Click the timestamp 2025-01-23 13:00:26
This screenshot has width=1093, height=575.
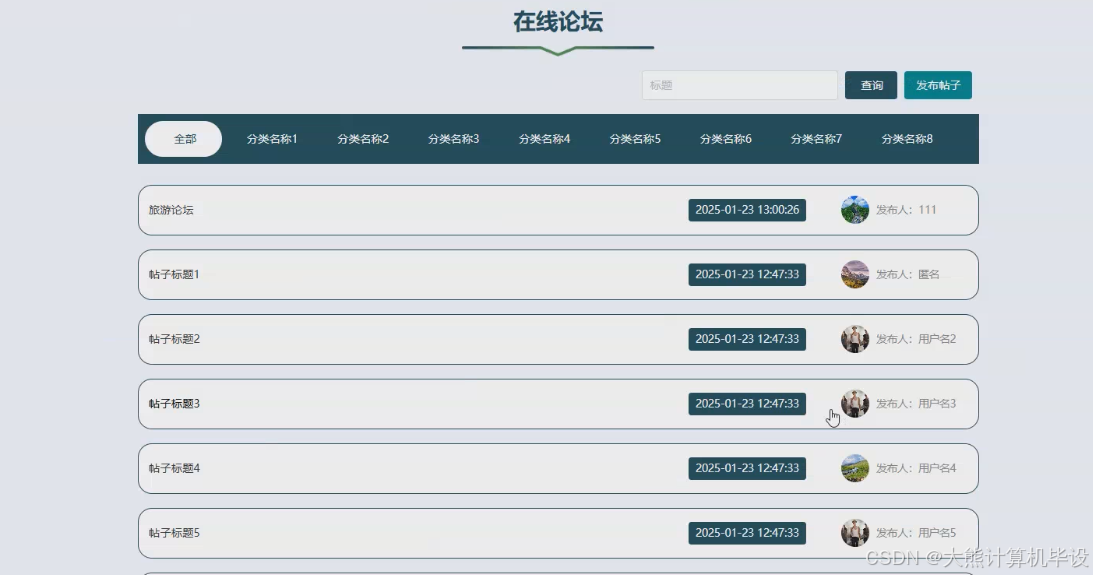pos(747,210)
